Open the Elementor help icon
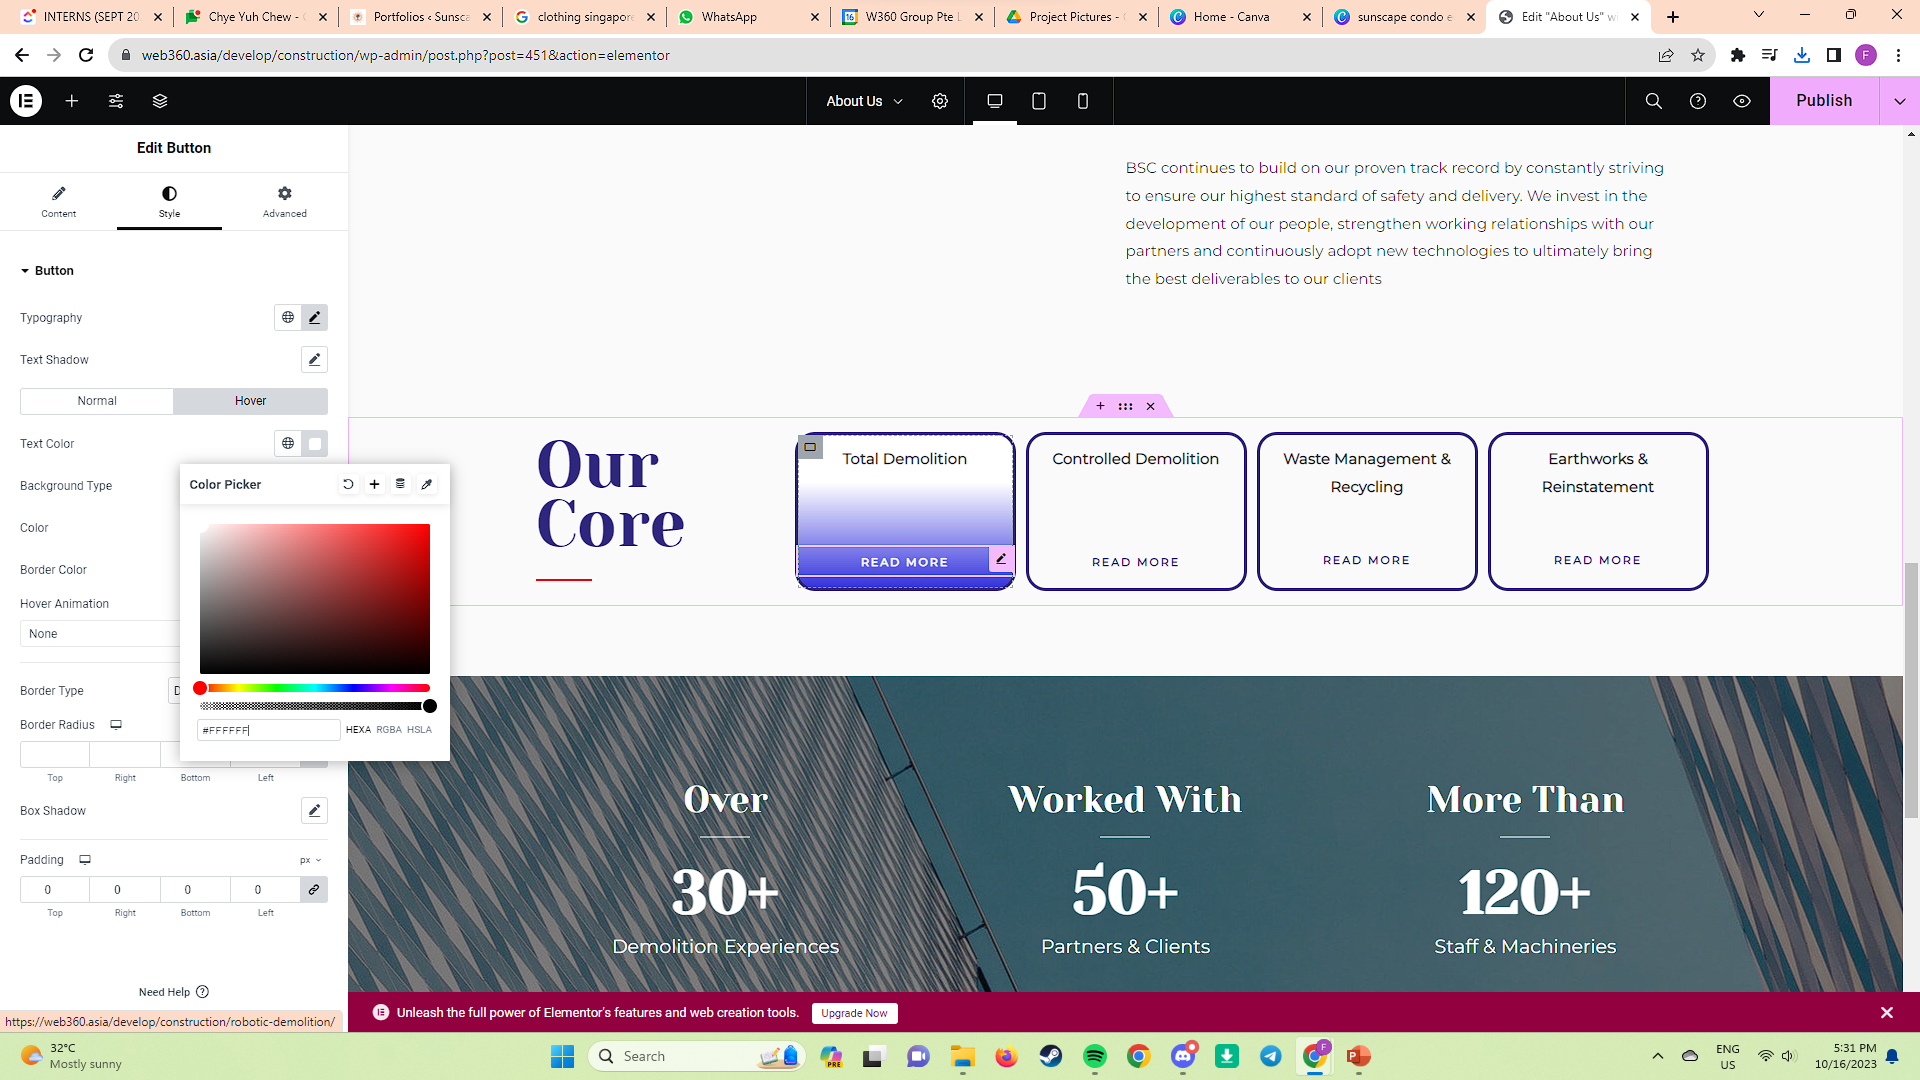1920x1080 pixels. click(x=1698, y=101)
